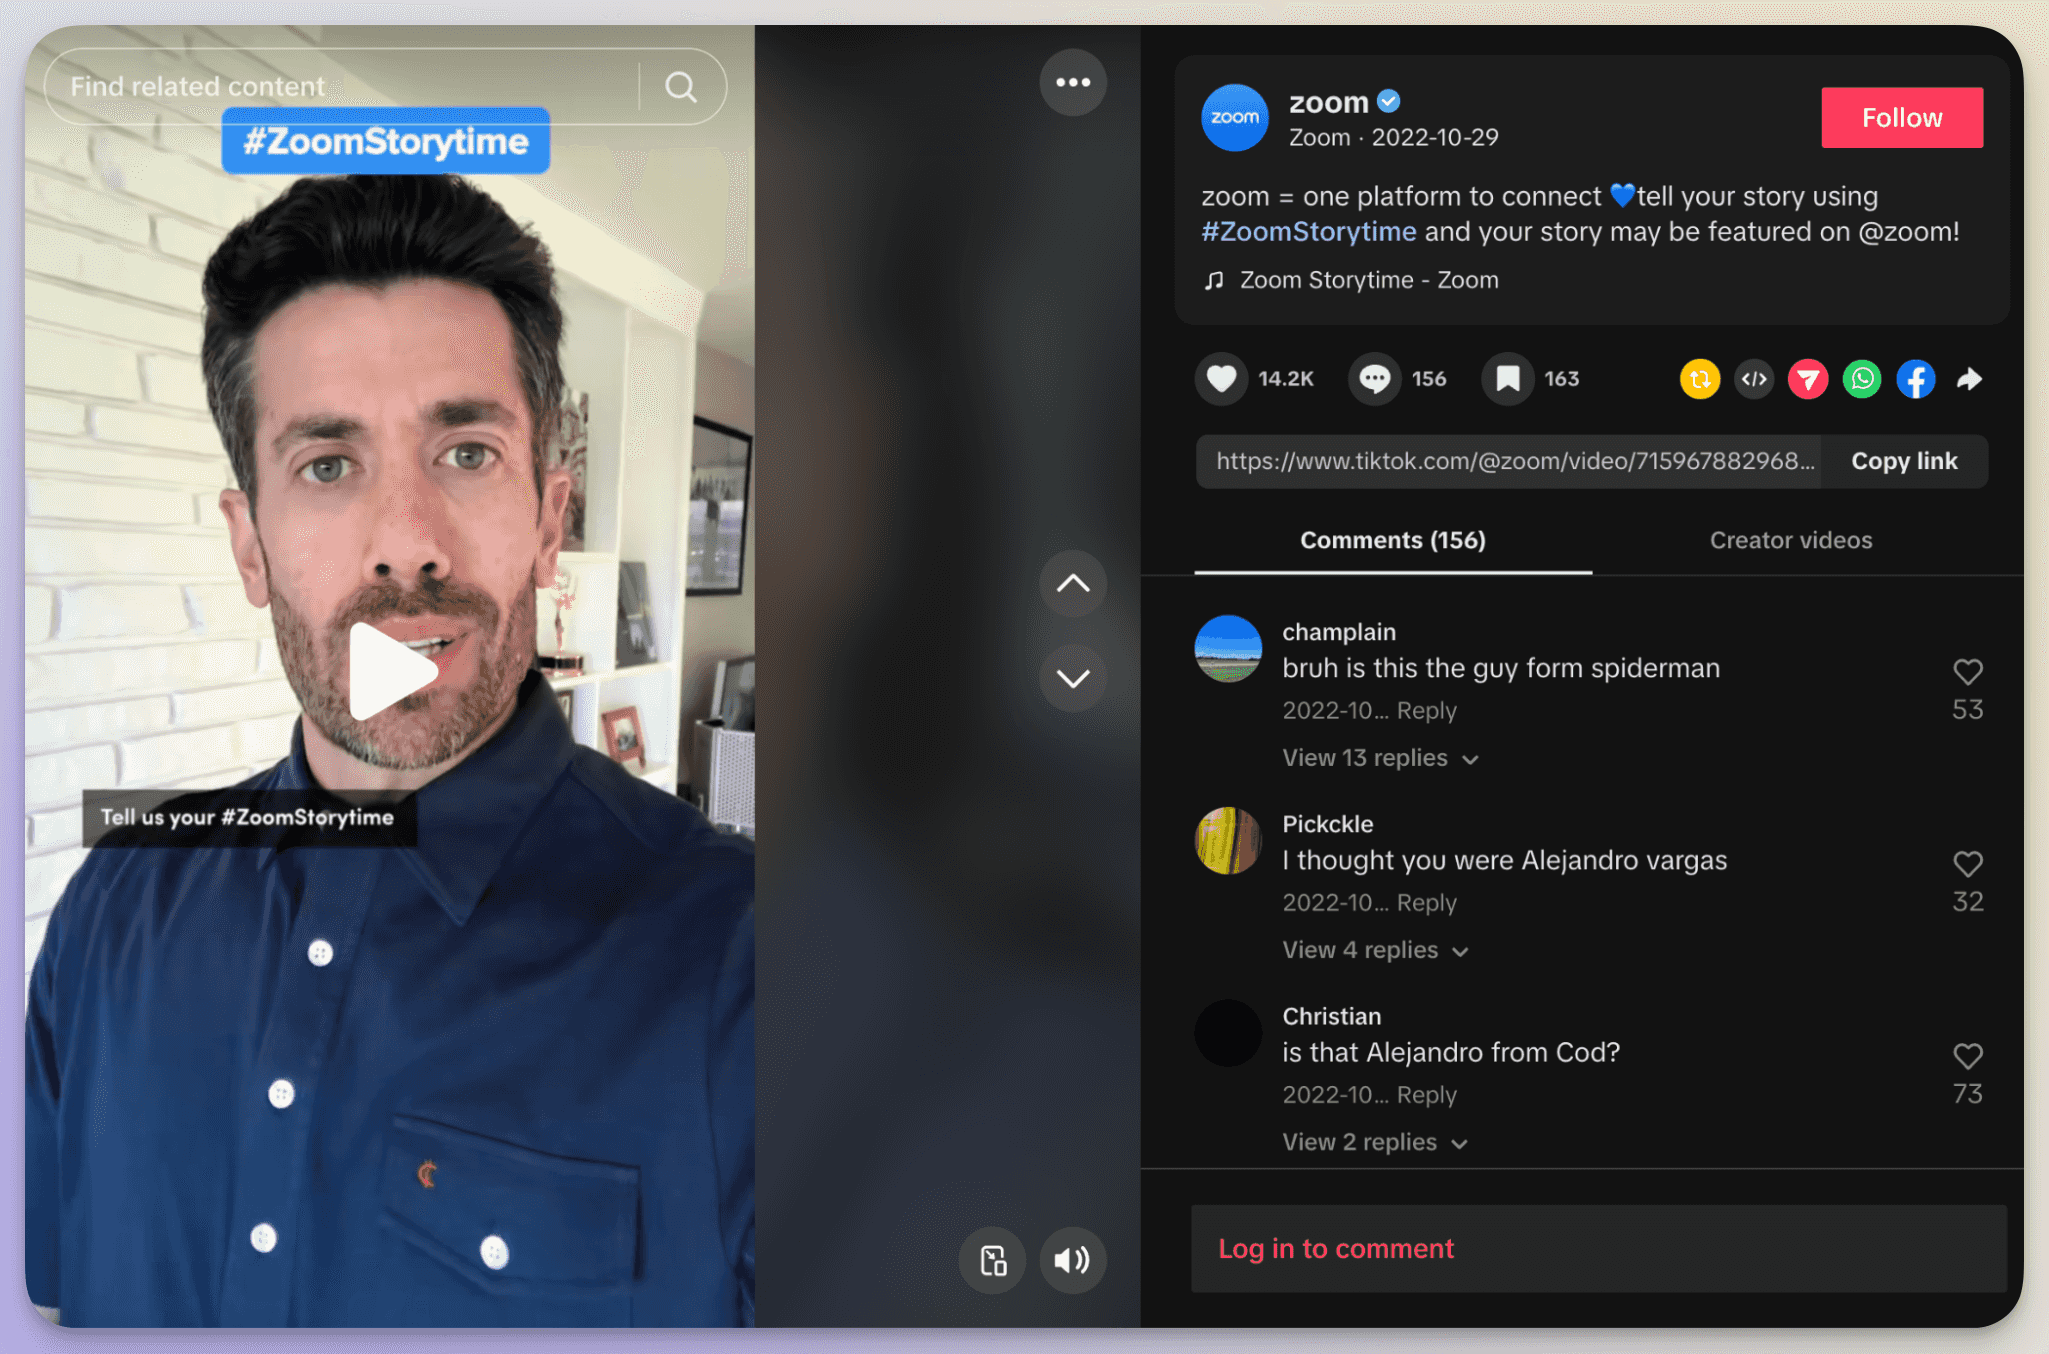
Task: Like champlain's comment with heart
Action: (1967, 671)
